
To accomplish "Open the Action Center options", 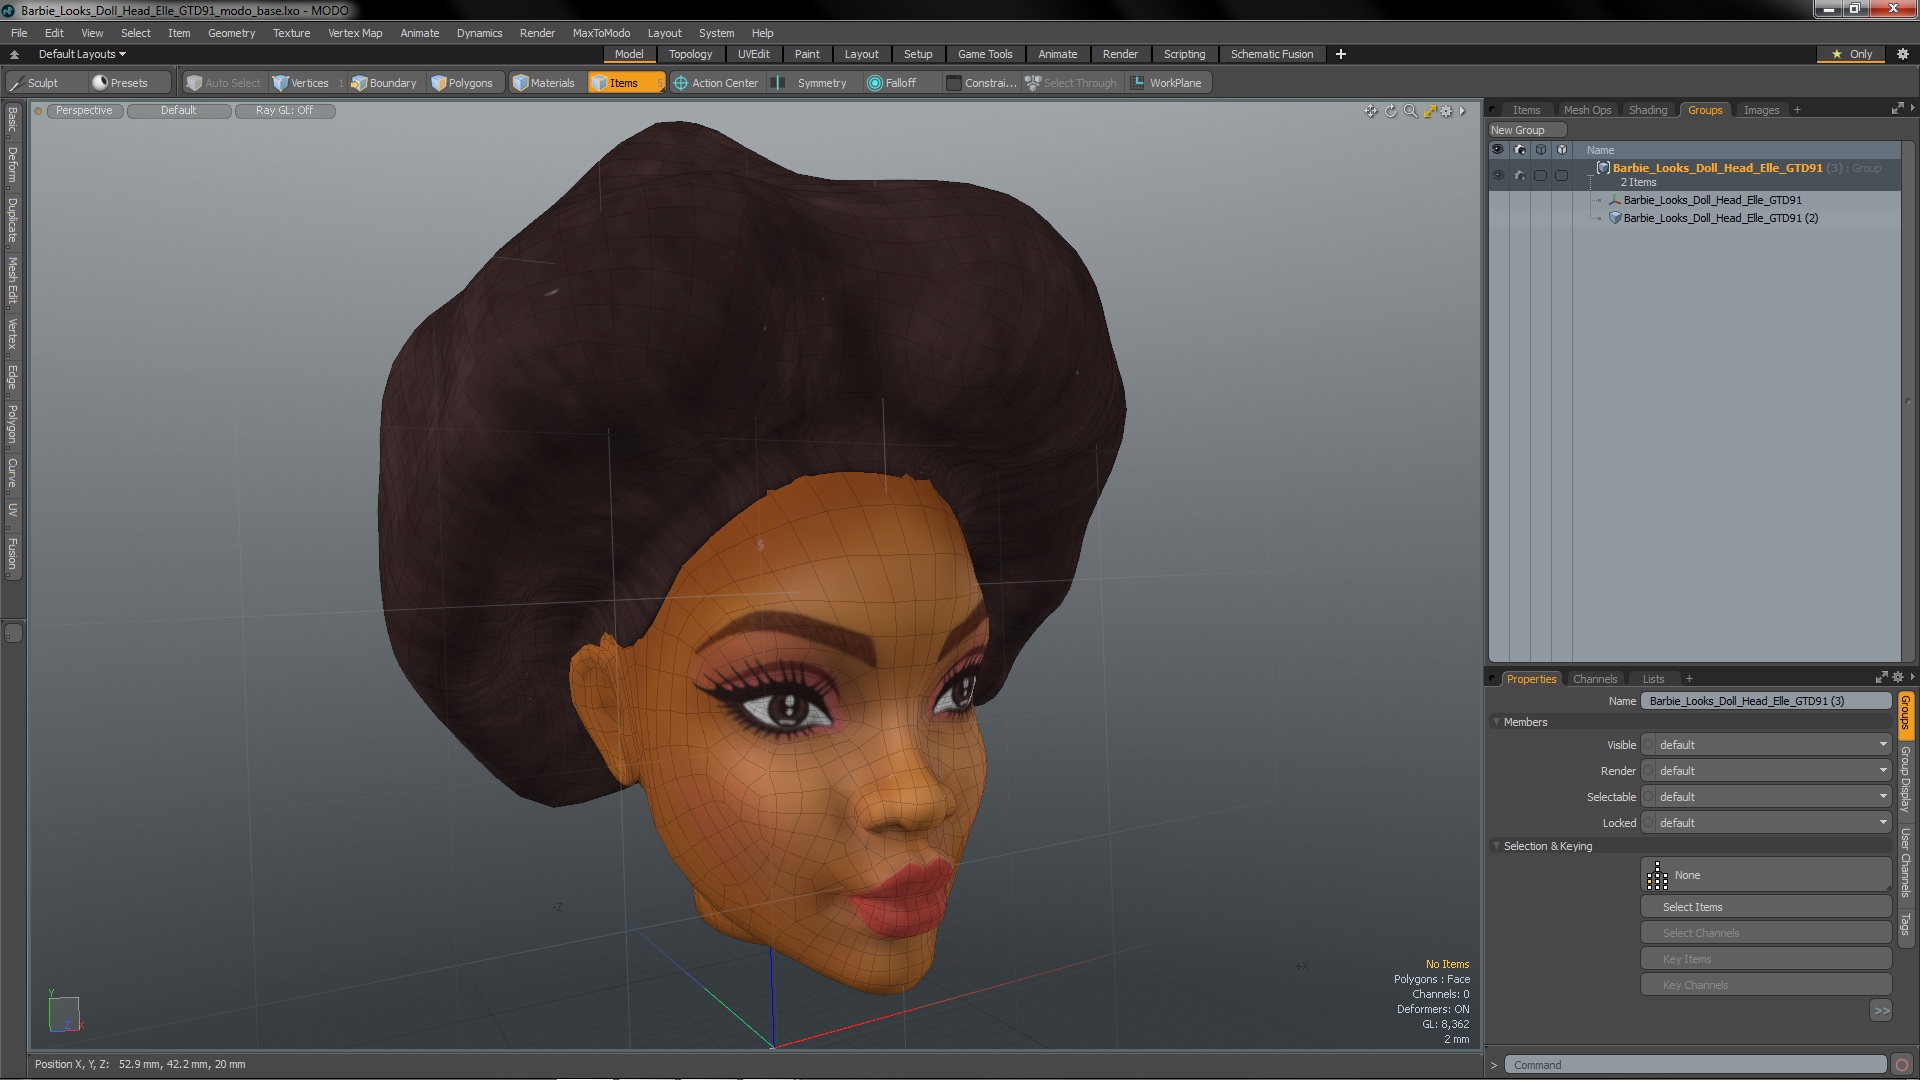I will tap(716, 83).
